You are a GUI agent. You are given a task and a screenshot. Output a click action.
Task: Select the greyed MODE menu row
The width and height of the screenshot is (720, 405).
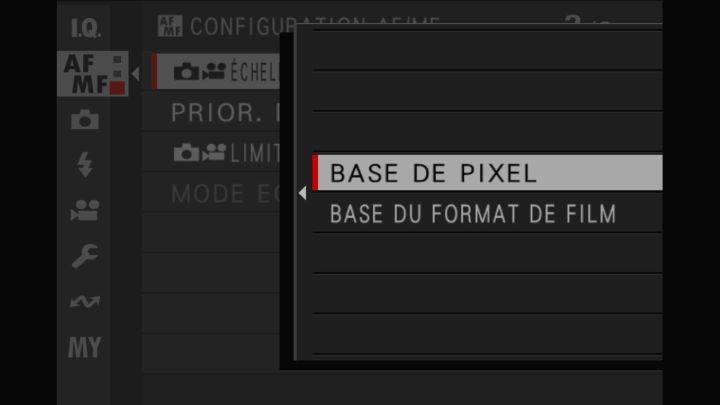coord(211,193)
